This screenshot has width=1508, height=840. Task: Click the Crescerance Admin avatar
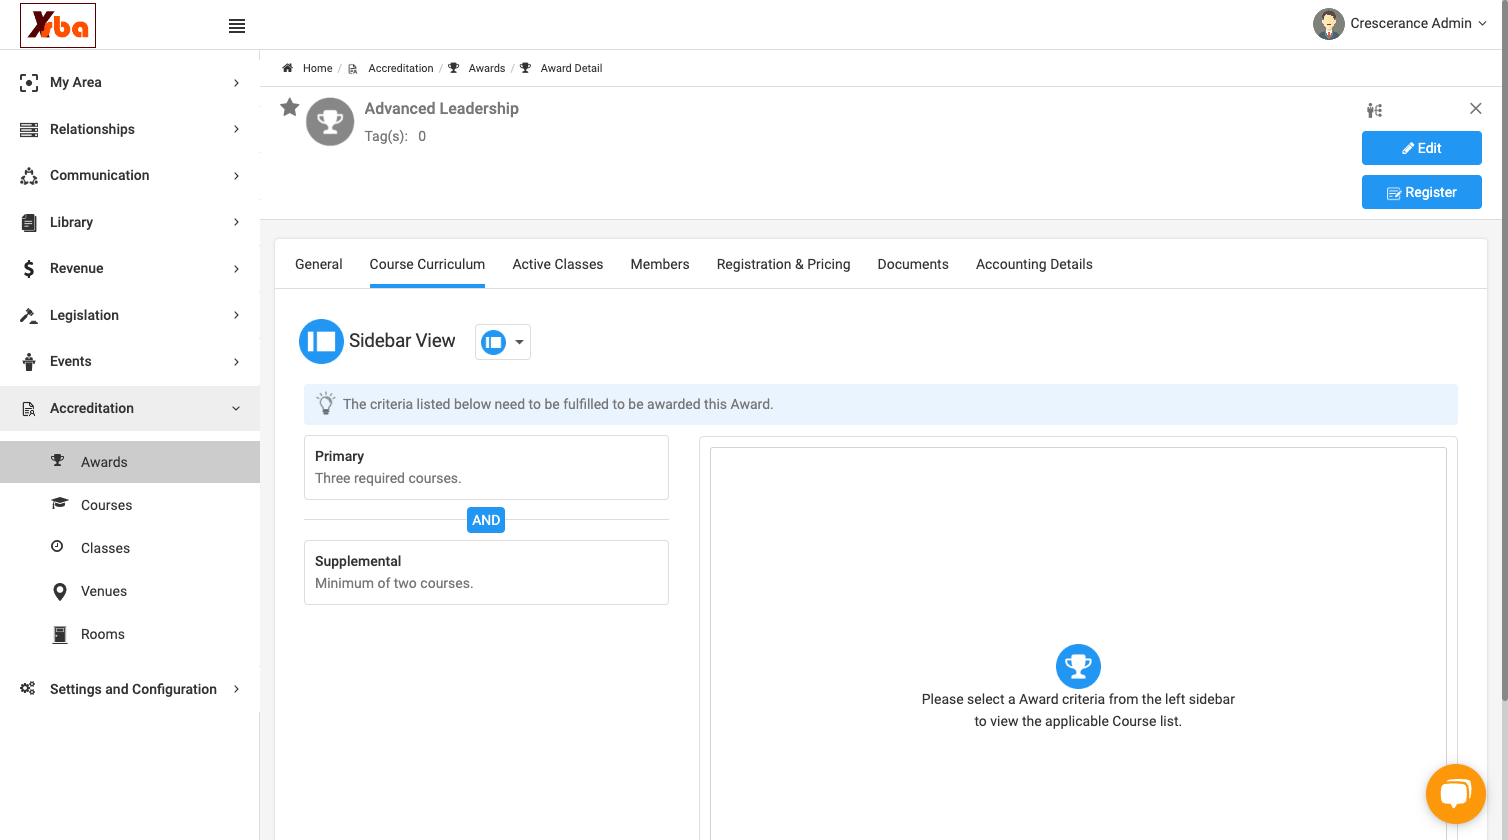(1329, 24)
